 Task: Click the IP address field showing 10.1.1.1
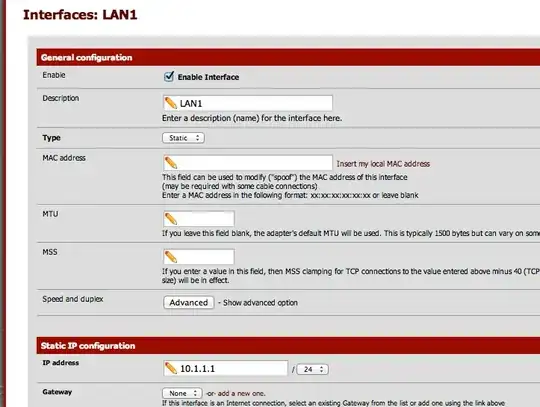coord(225,368)
